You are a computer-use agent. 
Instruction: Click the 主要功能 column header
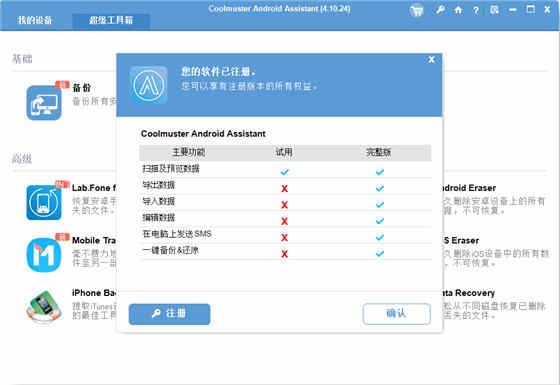189,152
